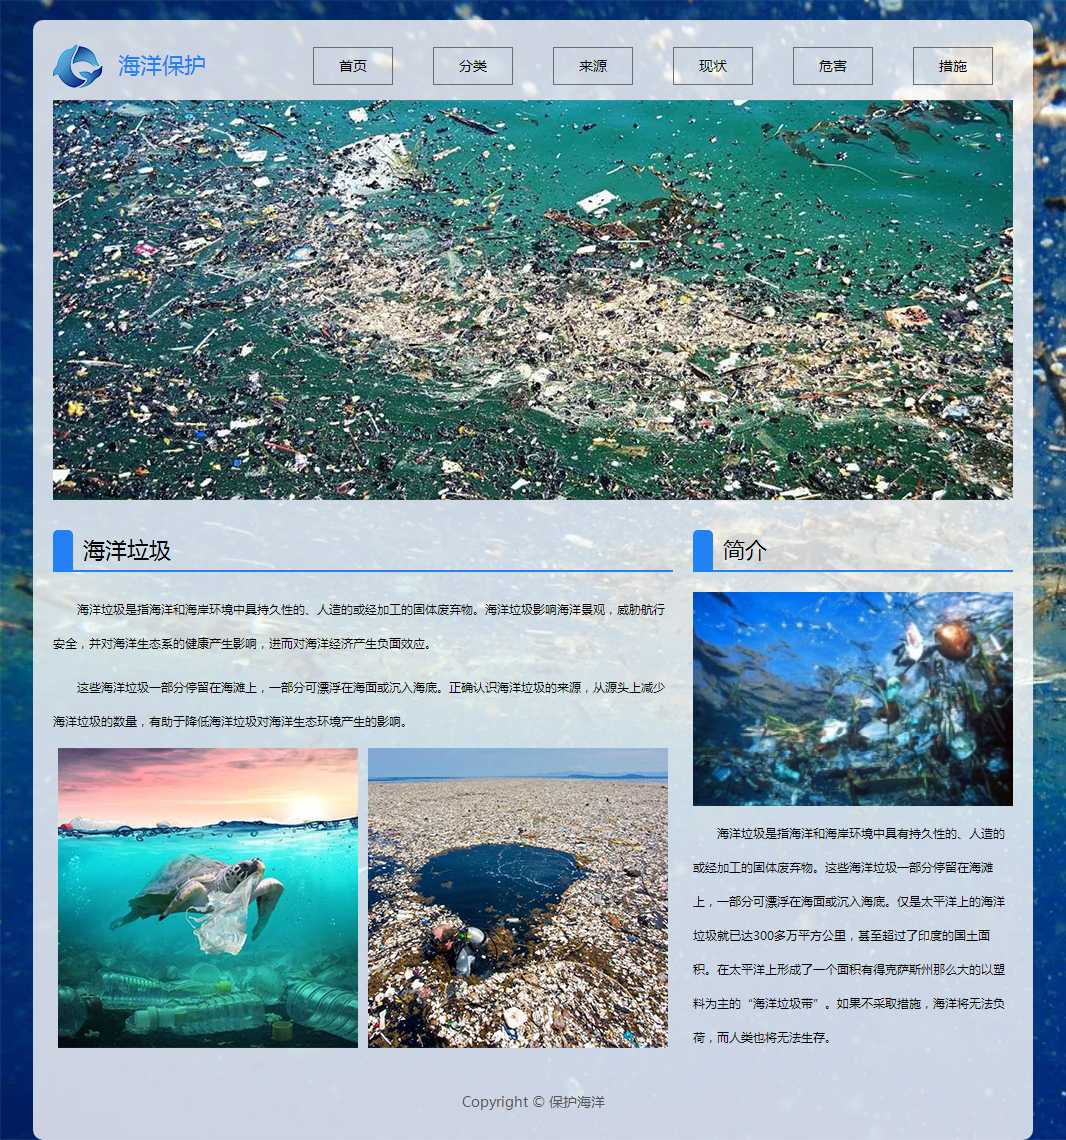This screenshot has width=1066, height=1140.
Task: Go to the 分类 navigation page
Action: click(473, 66)
